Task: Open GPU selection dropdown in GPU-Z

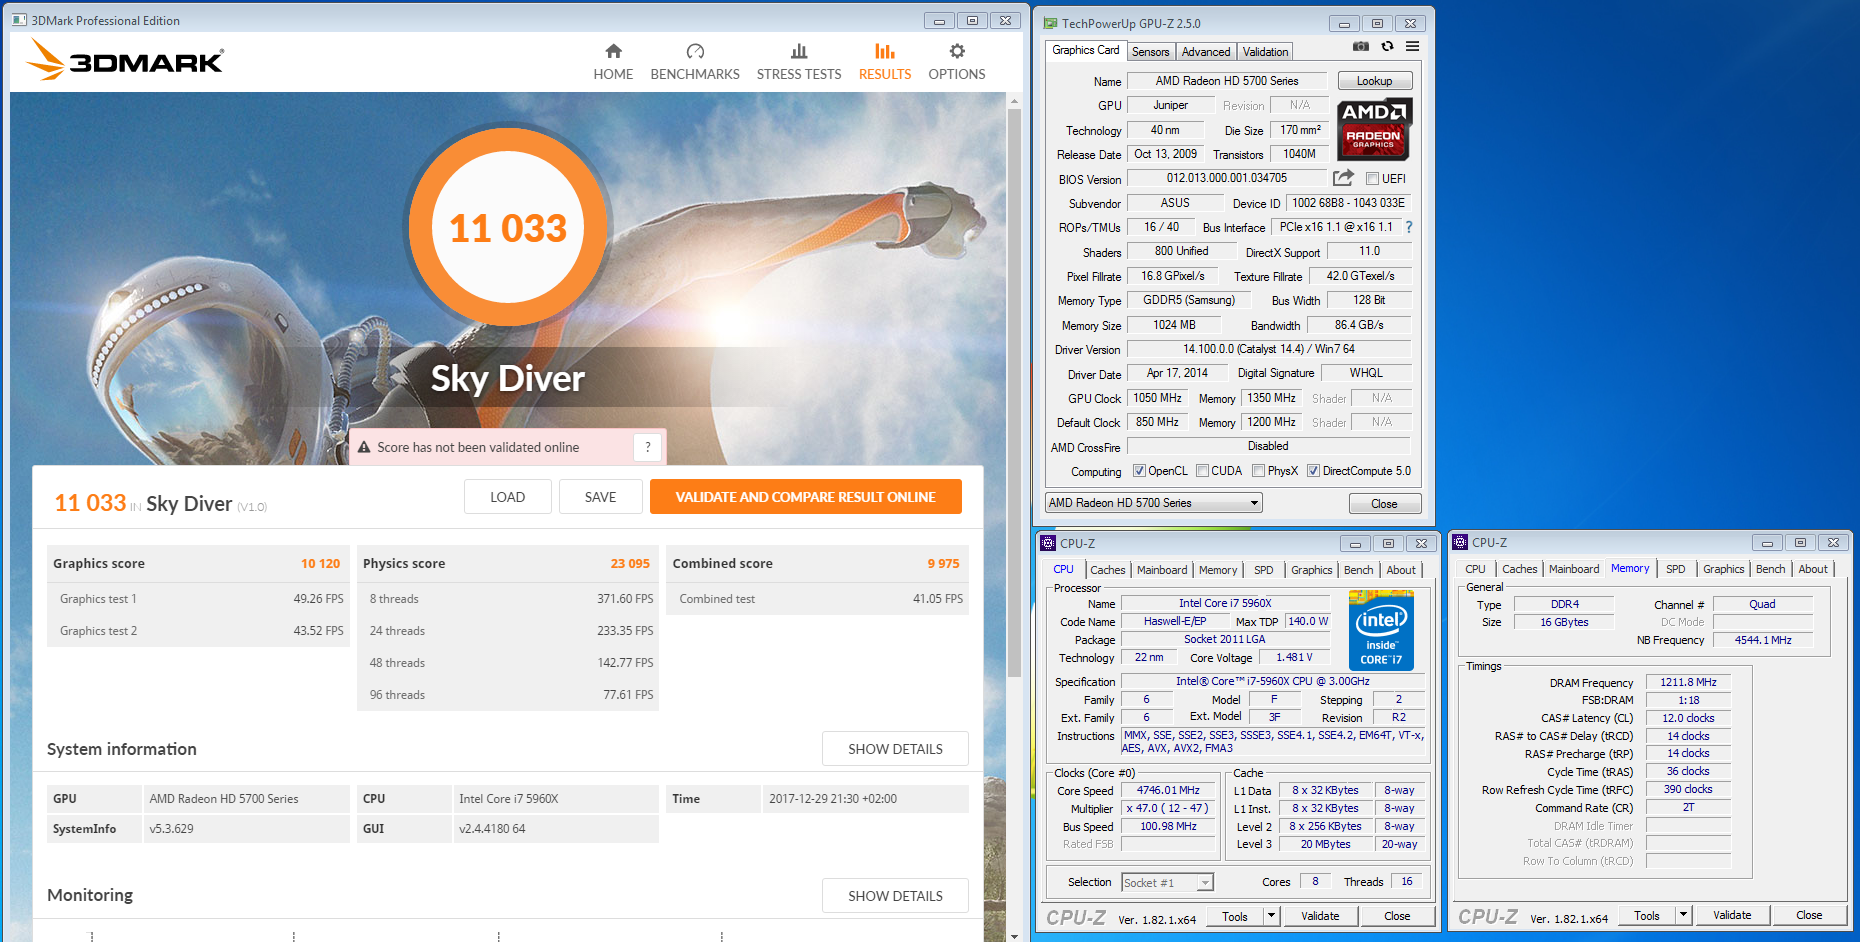Action: 1153,503
